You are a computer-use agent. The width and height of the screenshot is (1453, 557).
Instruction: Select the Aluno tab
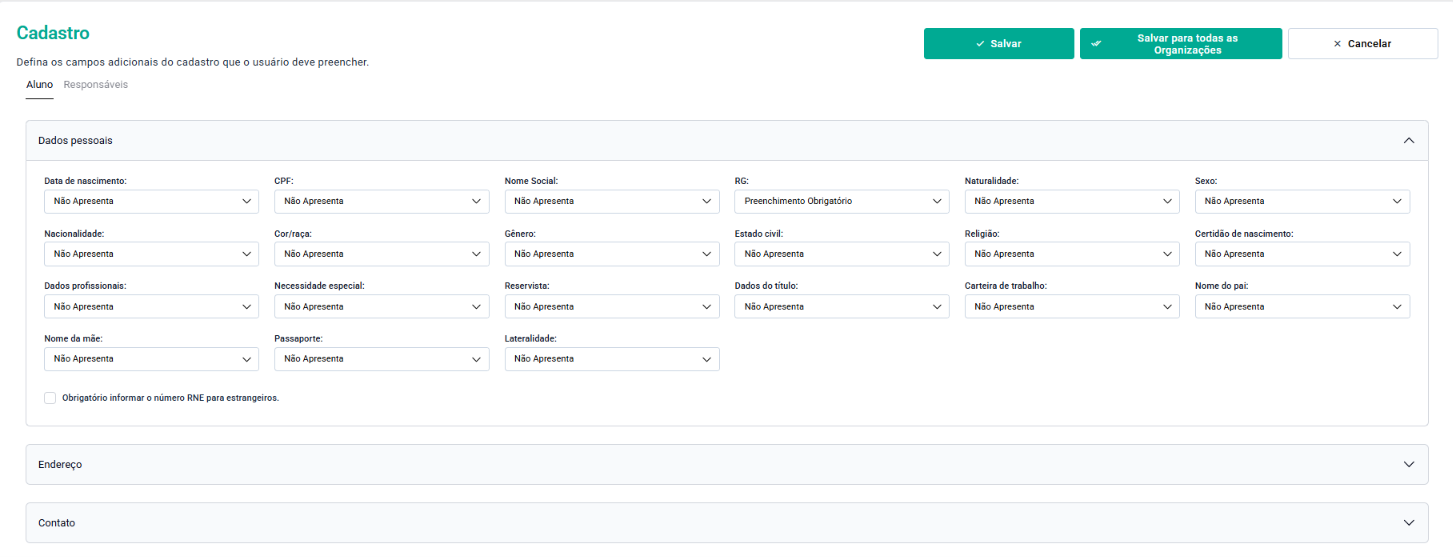[x=40, y=85]
